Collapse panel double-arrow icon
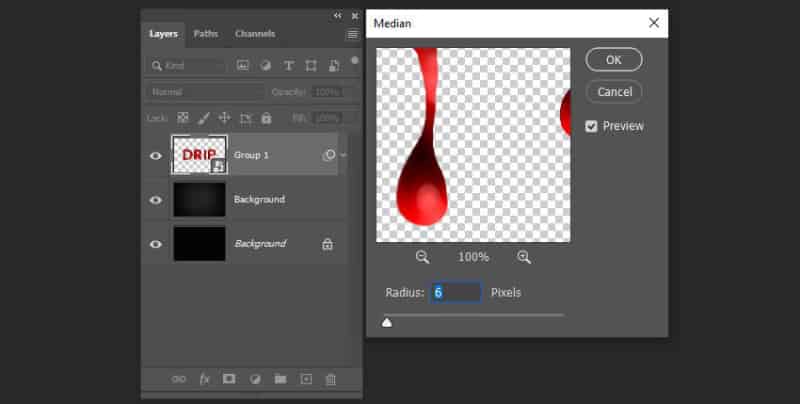800x404 pixels. 338,16
